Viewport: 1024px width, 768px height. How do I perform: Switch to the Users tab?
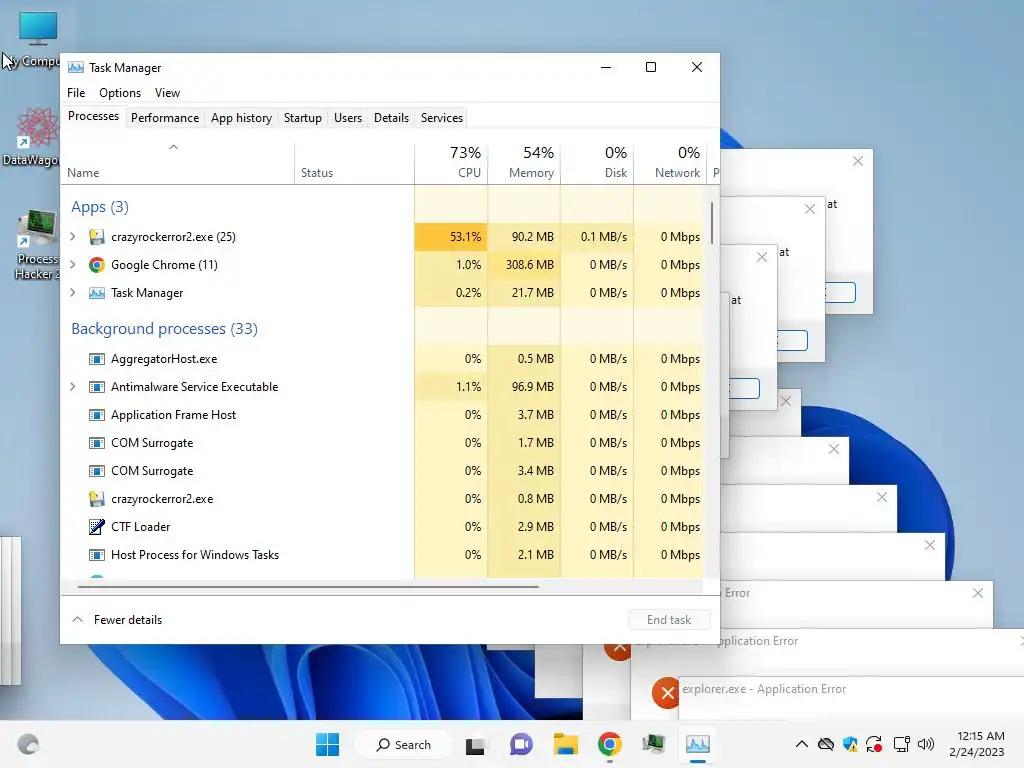click(347, 118)
